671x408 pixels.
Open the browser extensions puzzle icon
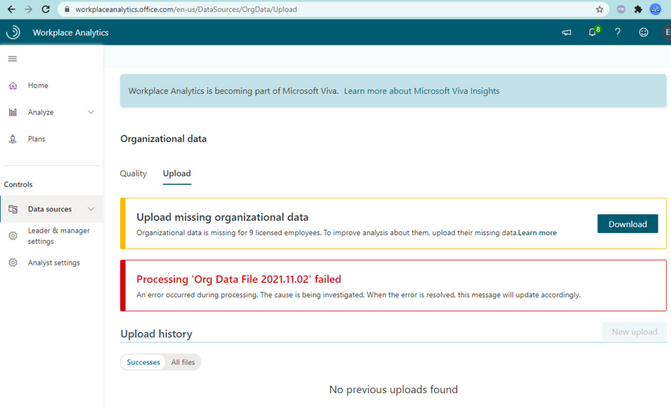638,9
